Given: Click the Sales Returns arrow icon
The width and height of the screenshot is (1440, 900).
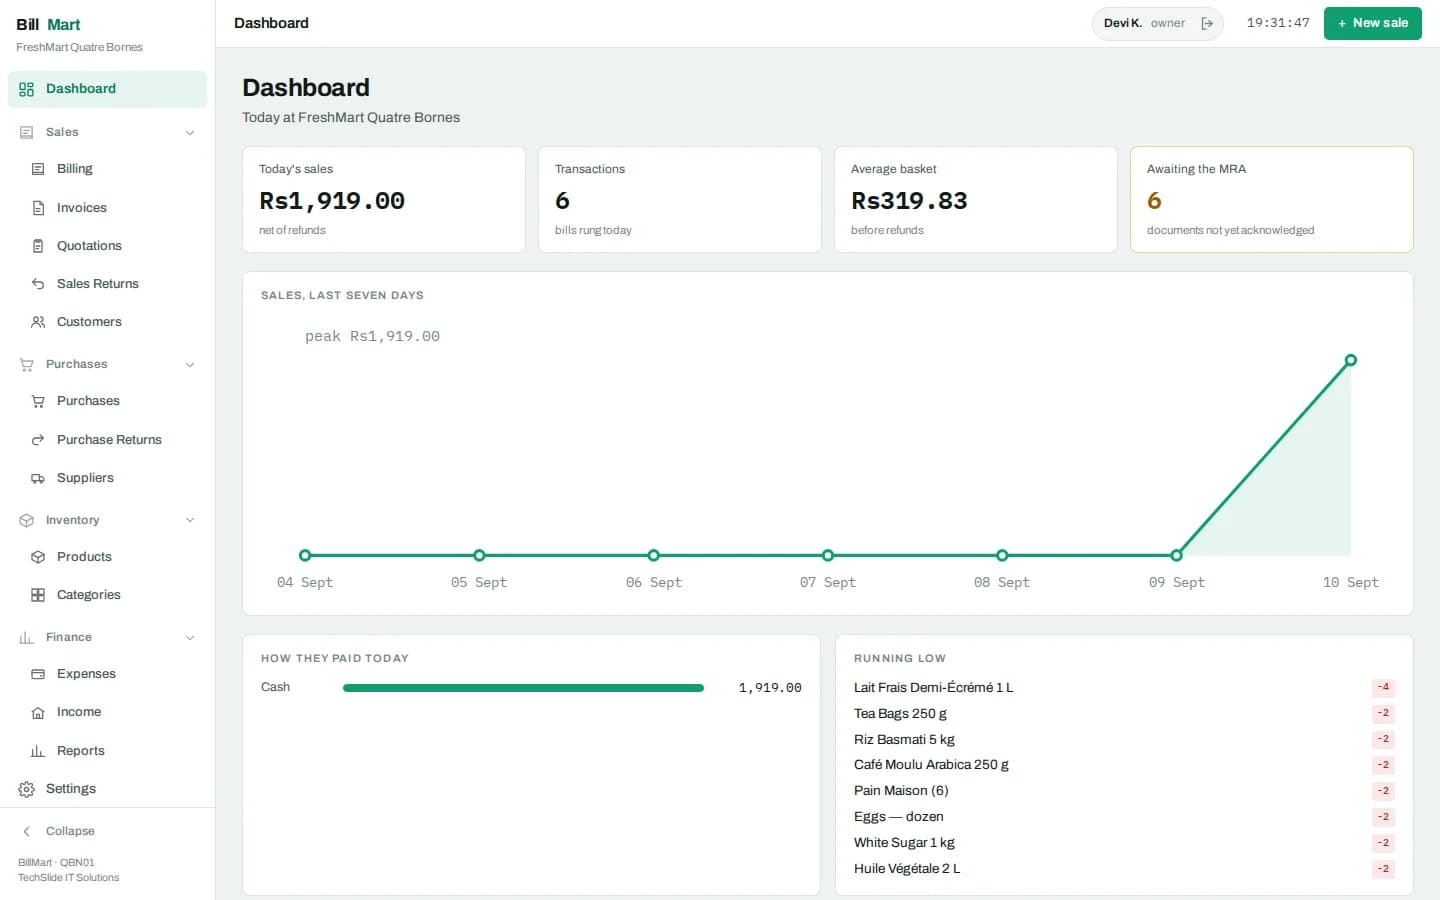Looking at the screenshot, I should (38, 284).
